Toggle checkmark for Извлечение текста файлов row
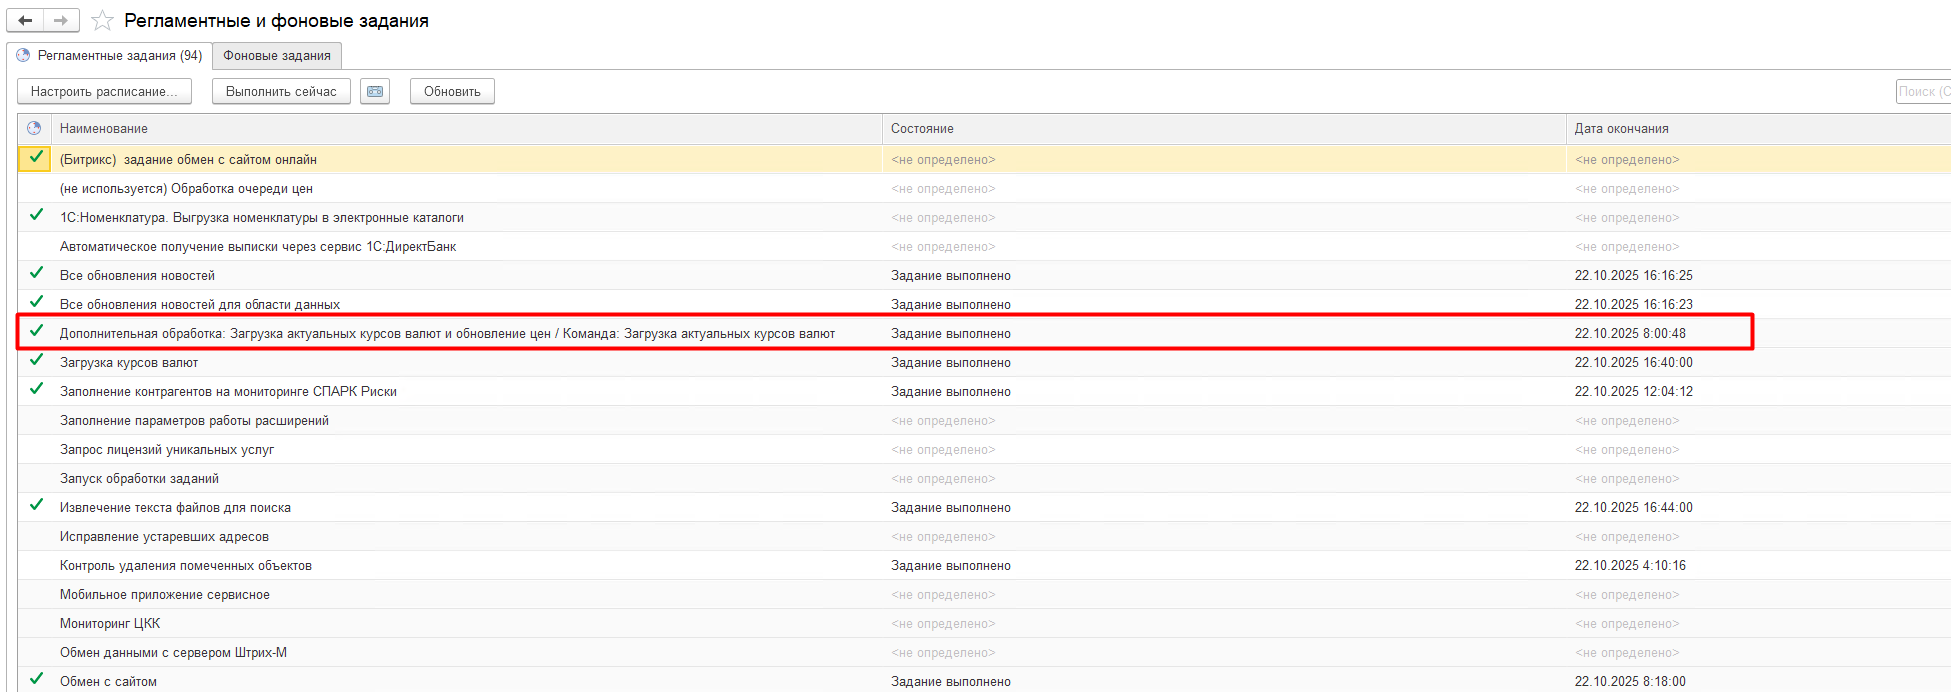Viewport: 1951px width, 692px height. (36, 506)
